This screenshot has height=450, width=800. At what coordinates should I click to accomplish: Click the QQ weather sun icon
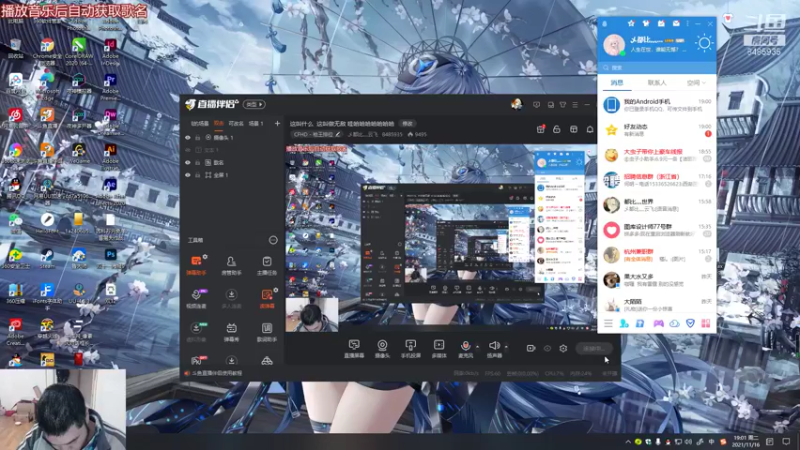[704, 43]
